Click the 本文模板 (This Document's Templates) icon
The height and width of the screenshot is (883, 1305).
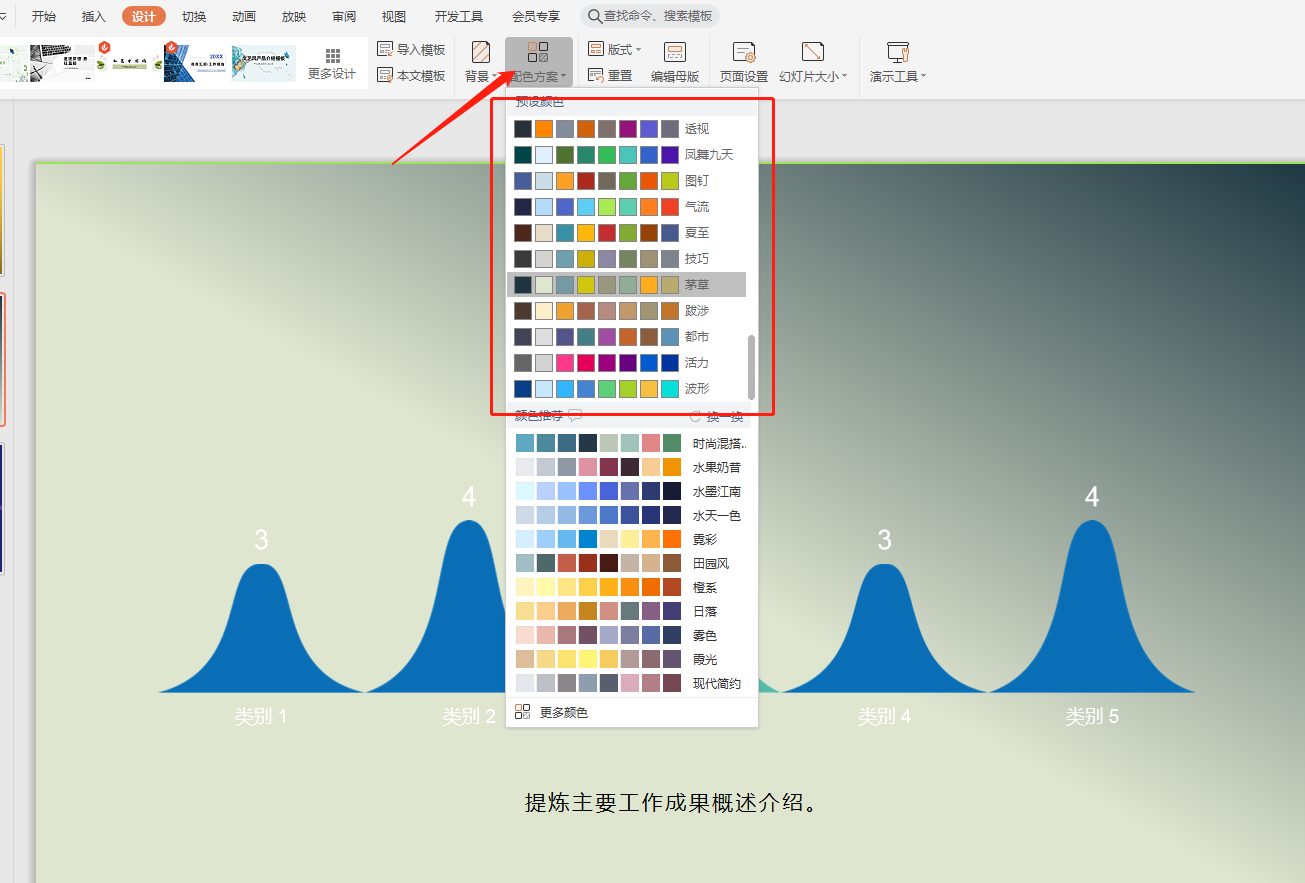click(386, 75)
